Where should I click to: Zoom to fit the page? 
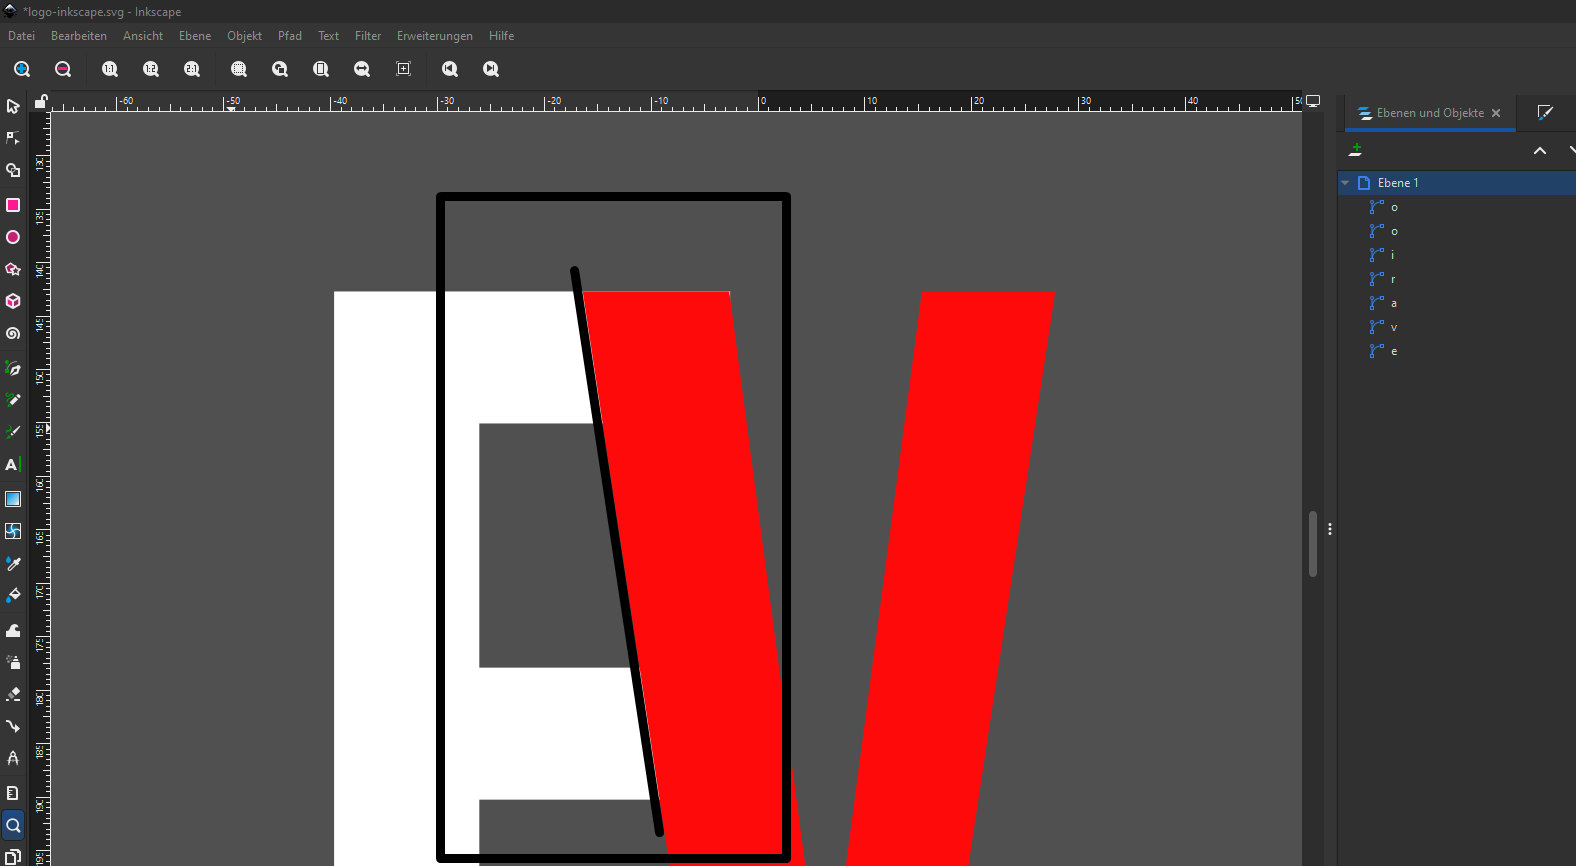pyautogui.click(x=321, y=69)
